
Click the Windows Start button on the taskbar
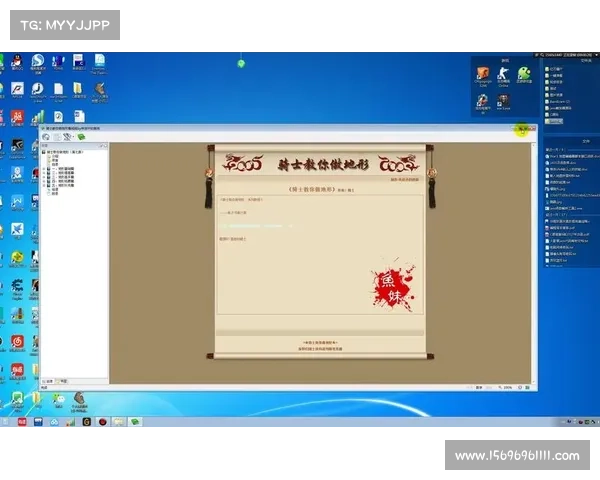click(6, 422)
